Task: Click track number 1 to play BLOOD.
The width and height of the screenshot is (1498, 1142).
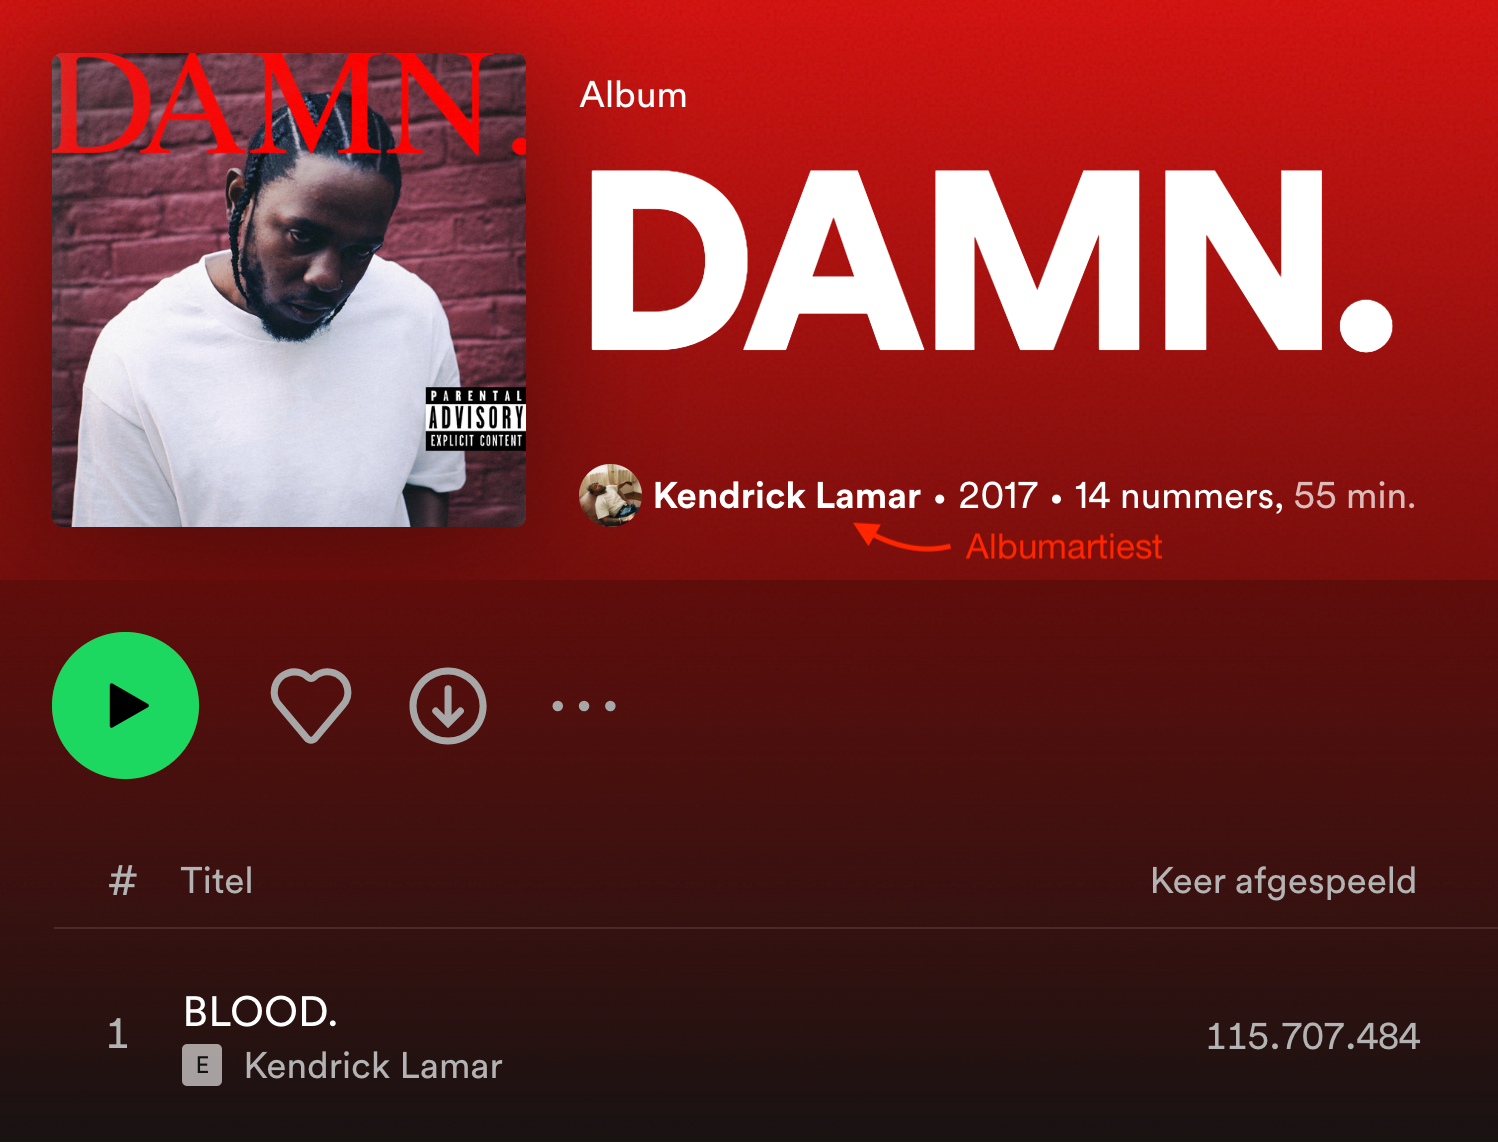Action: coord(117,1035)
